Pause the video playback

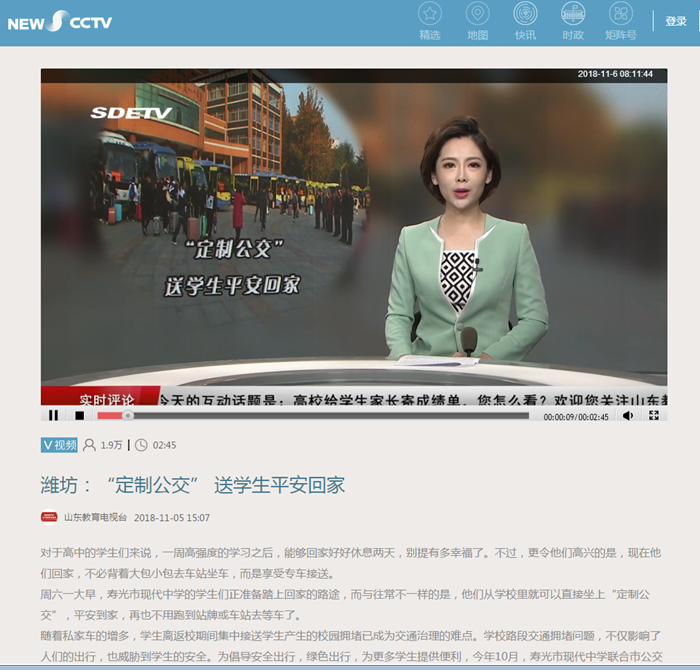pyautogui.click(x=53, y=415)
